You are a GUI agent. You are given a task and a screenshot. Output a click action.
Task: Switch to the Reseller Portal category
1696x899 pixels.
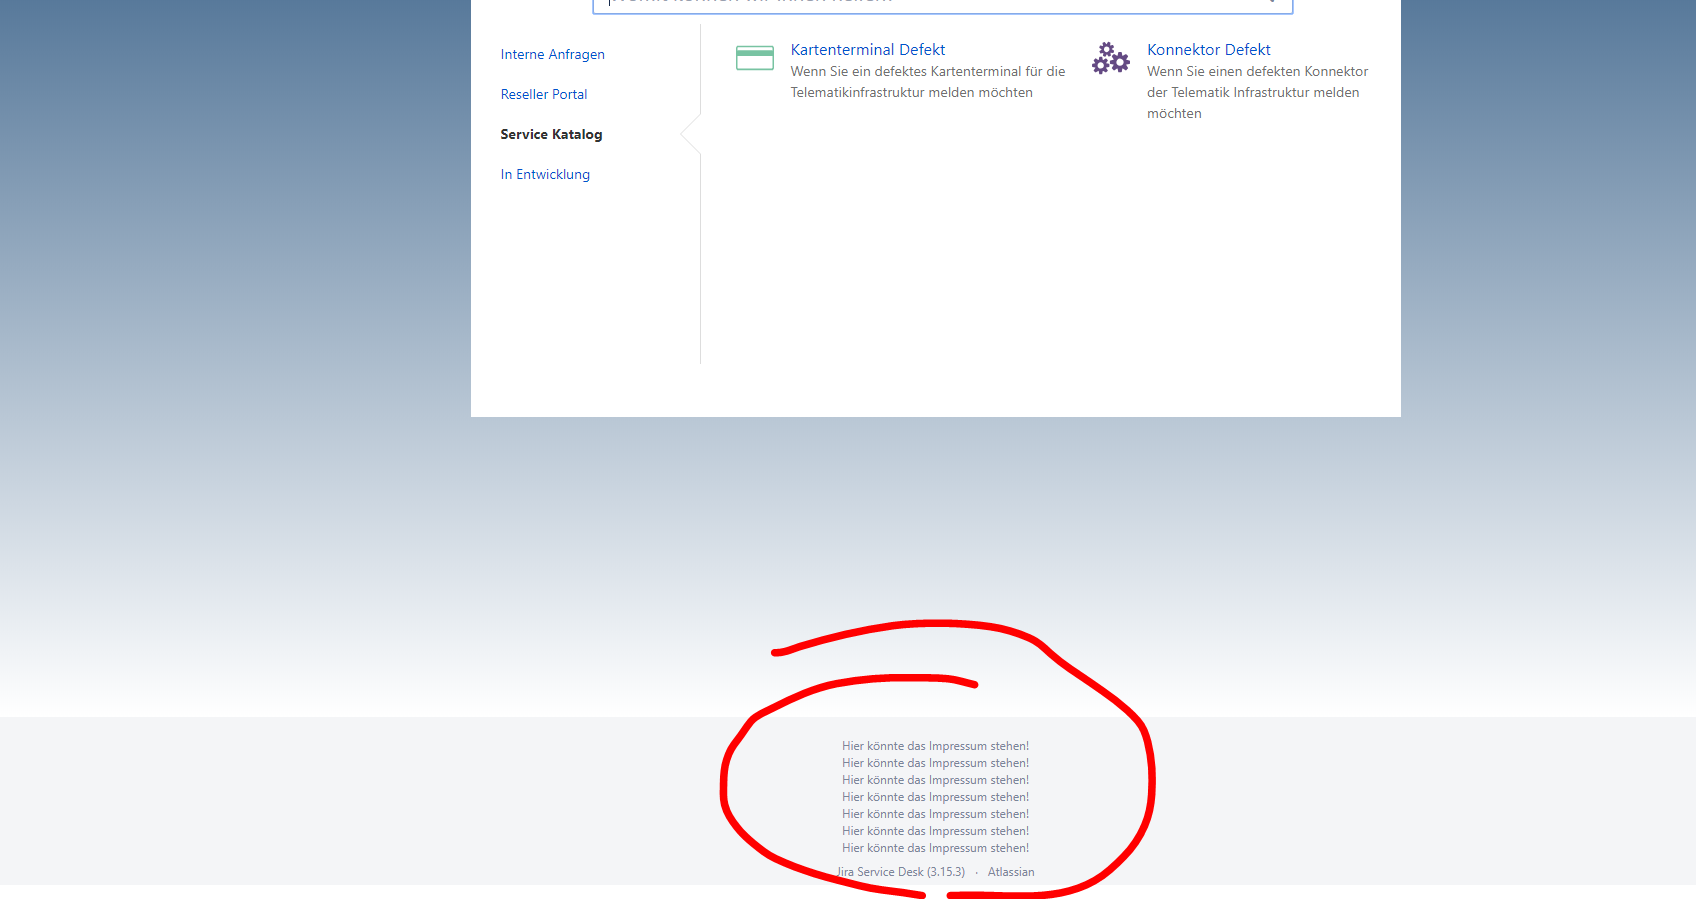pos(544,94)
